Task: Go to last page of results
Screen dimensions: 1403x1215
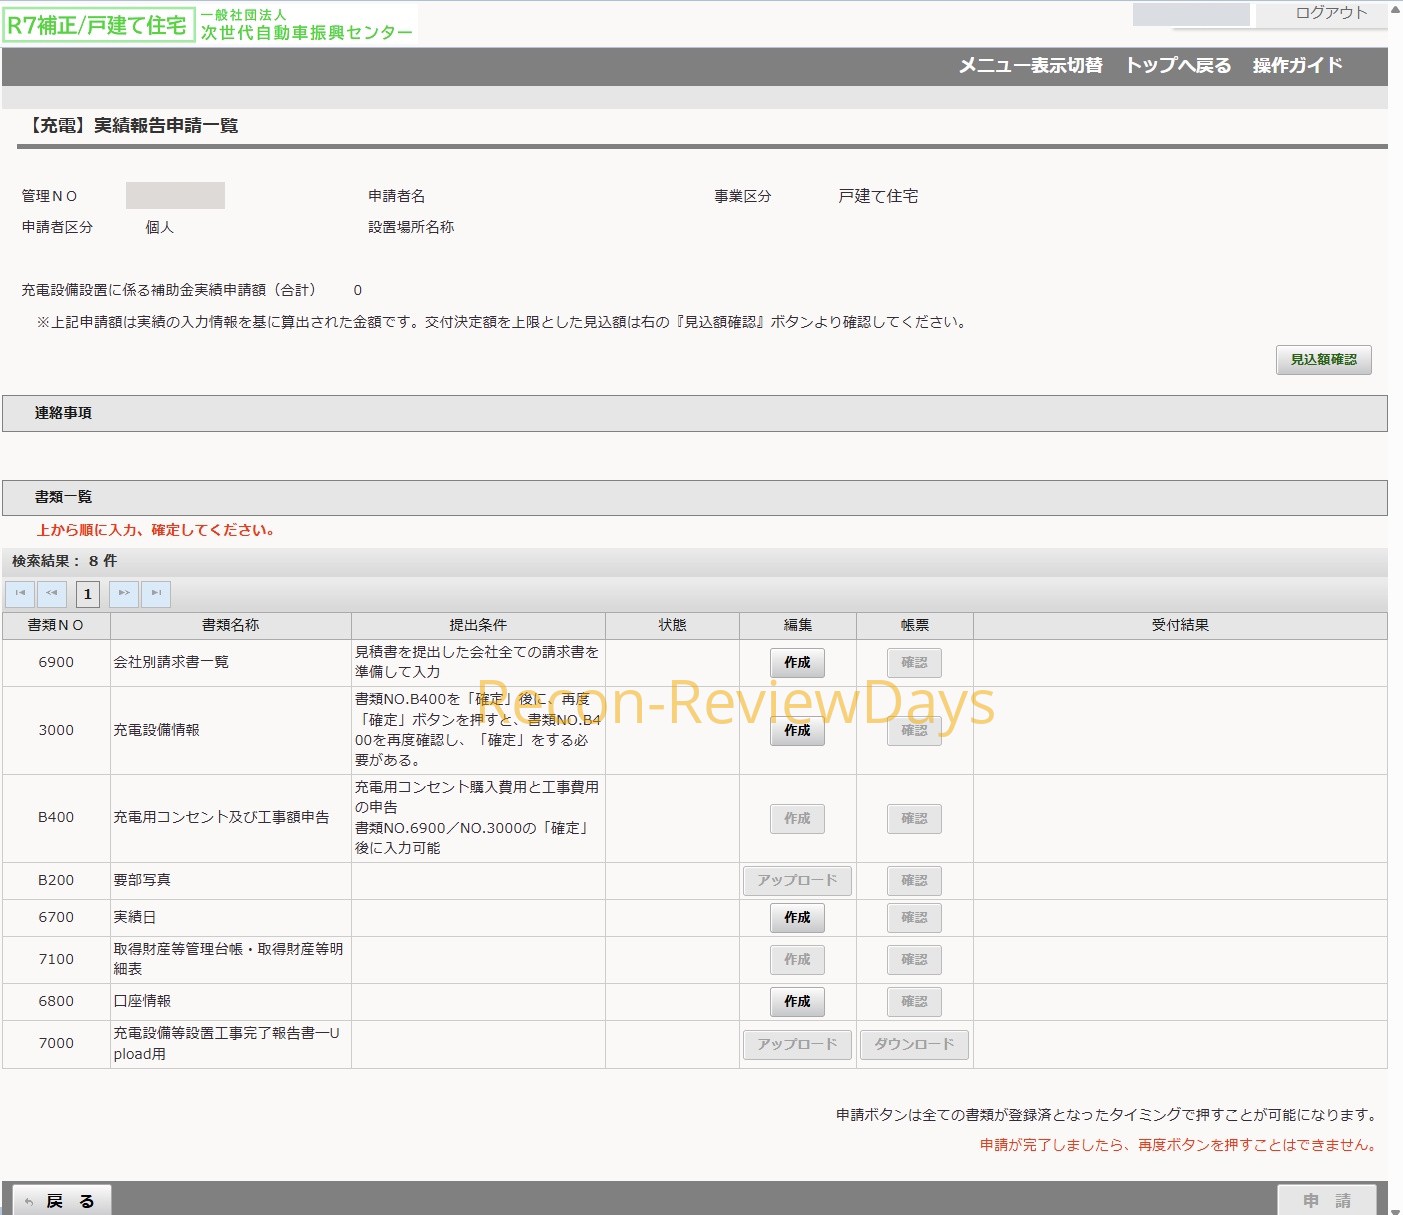Action: pyautogui.click(x=156, y=594)
